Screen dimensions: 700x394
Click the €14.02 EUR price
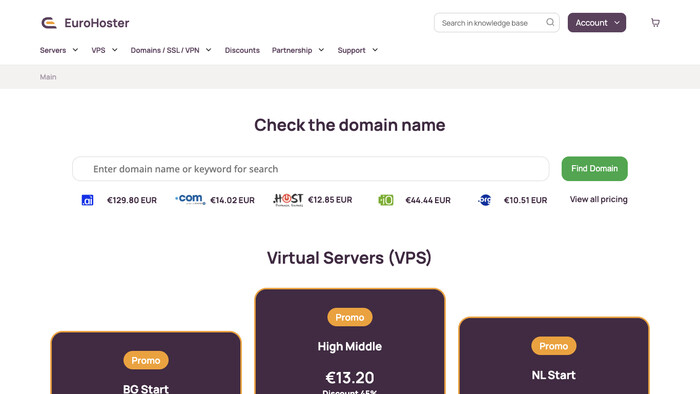pos(232,200)
